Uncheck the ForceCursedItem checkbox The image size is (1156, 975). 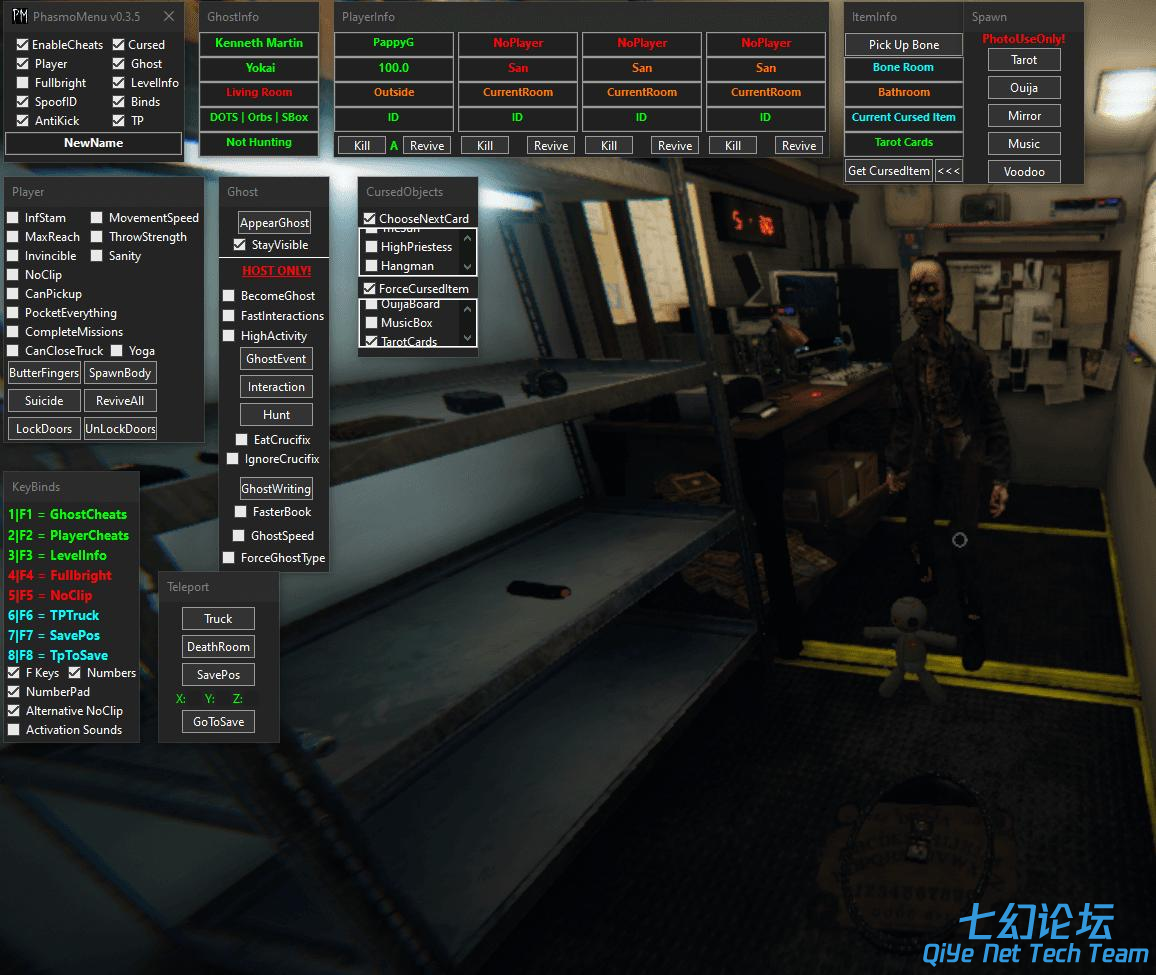(369, 288)
